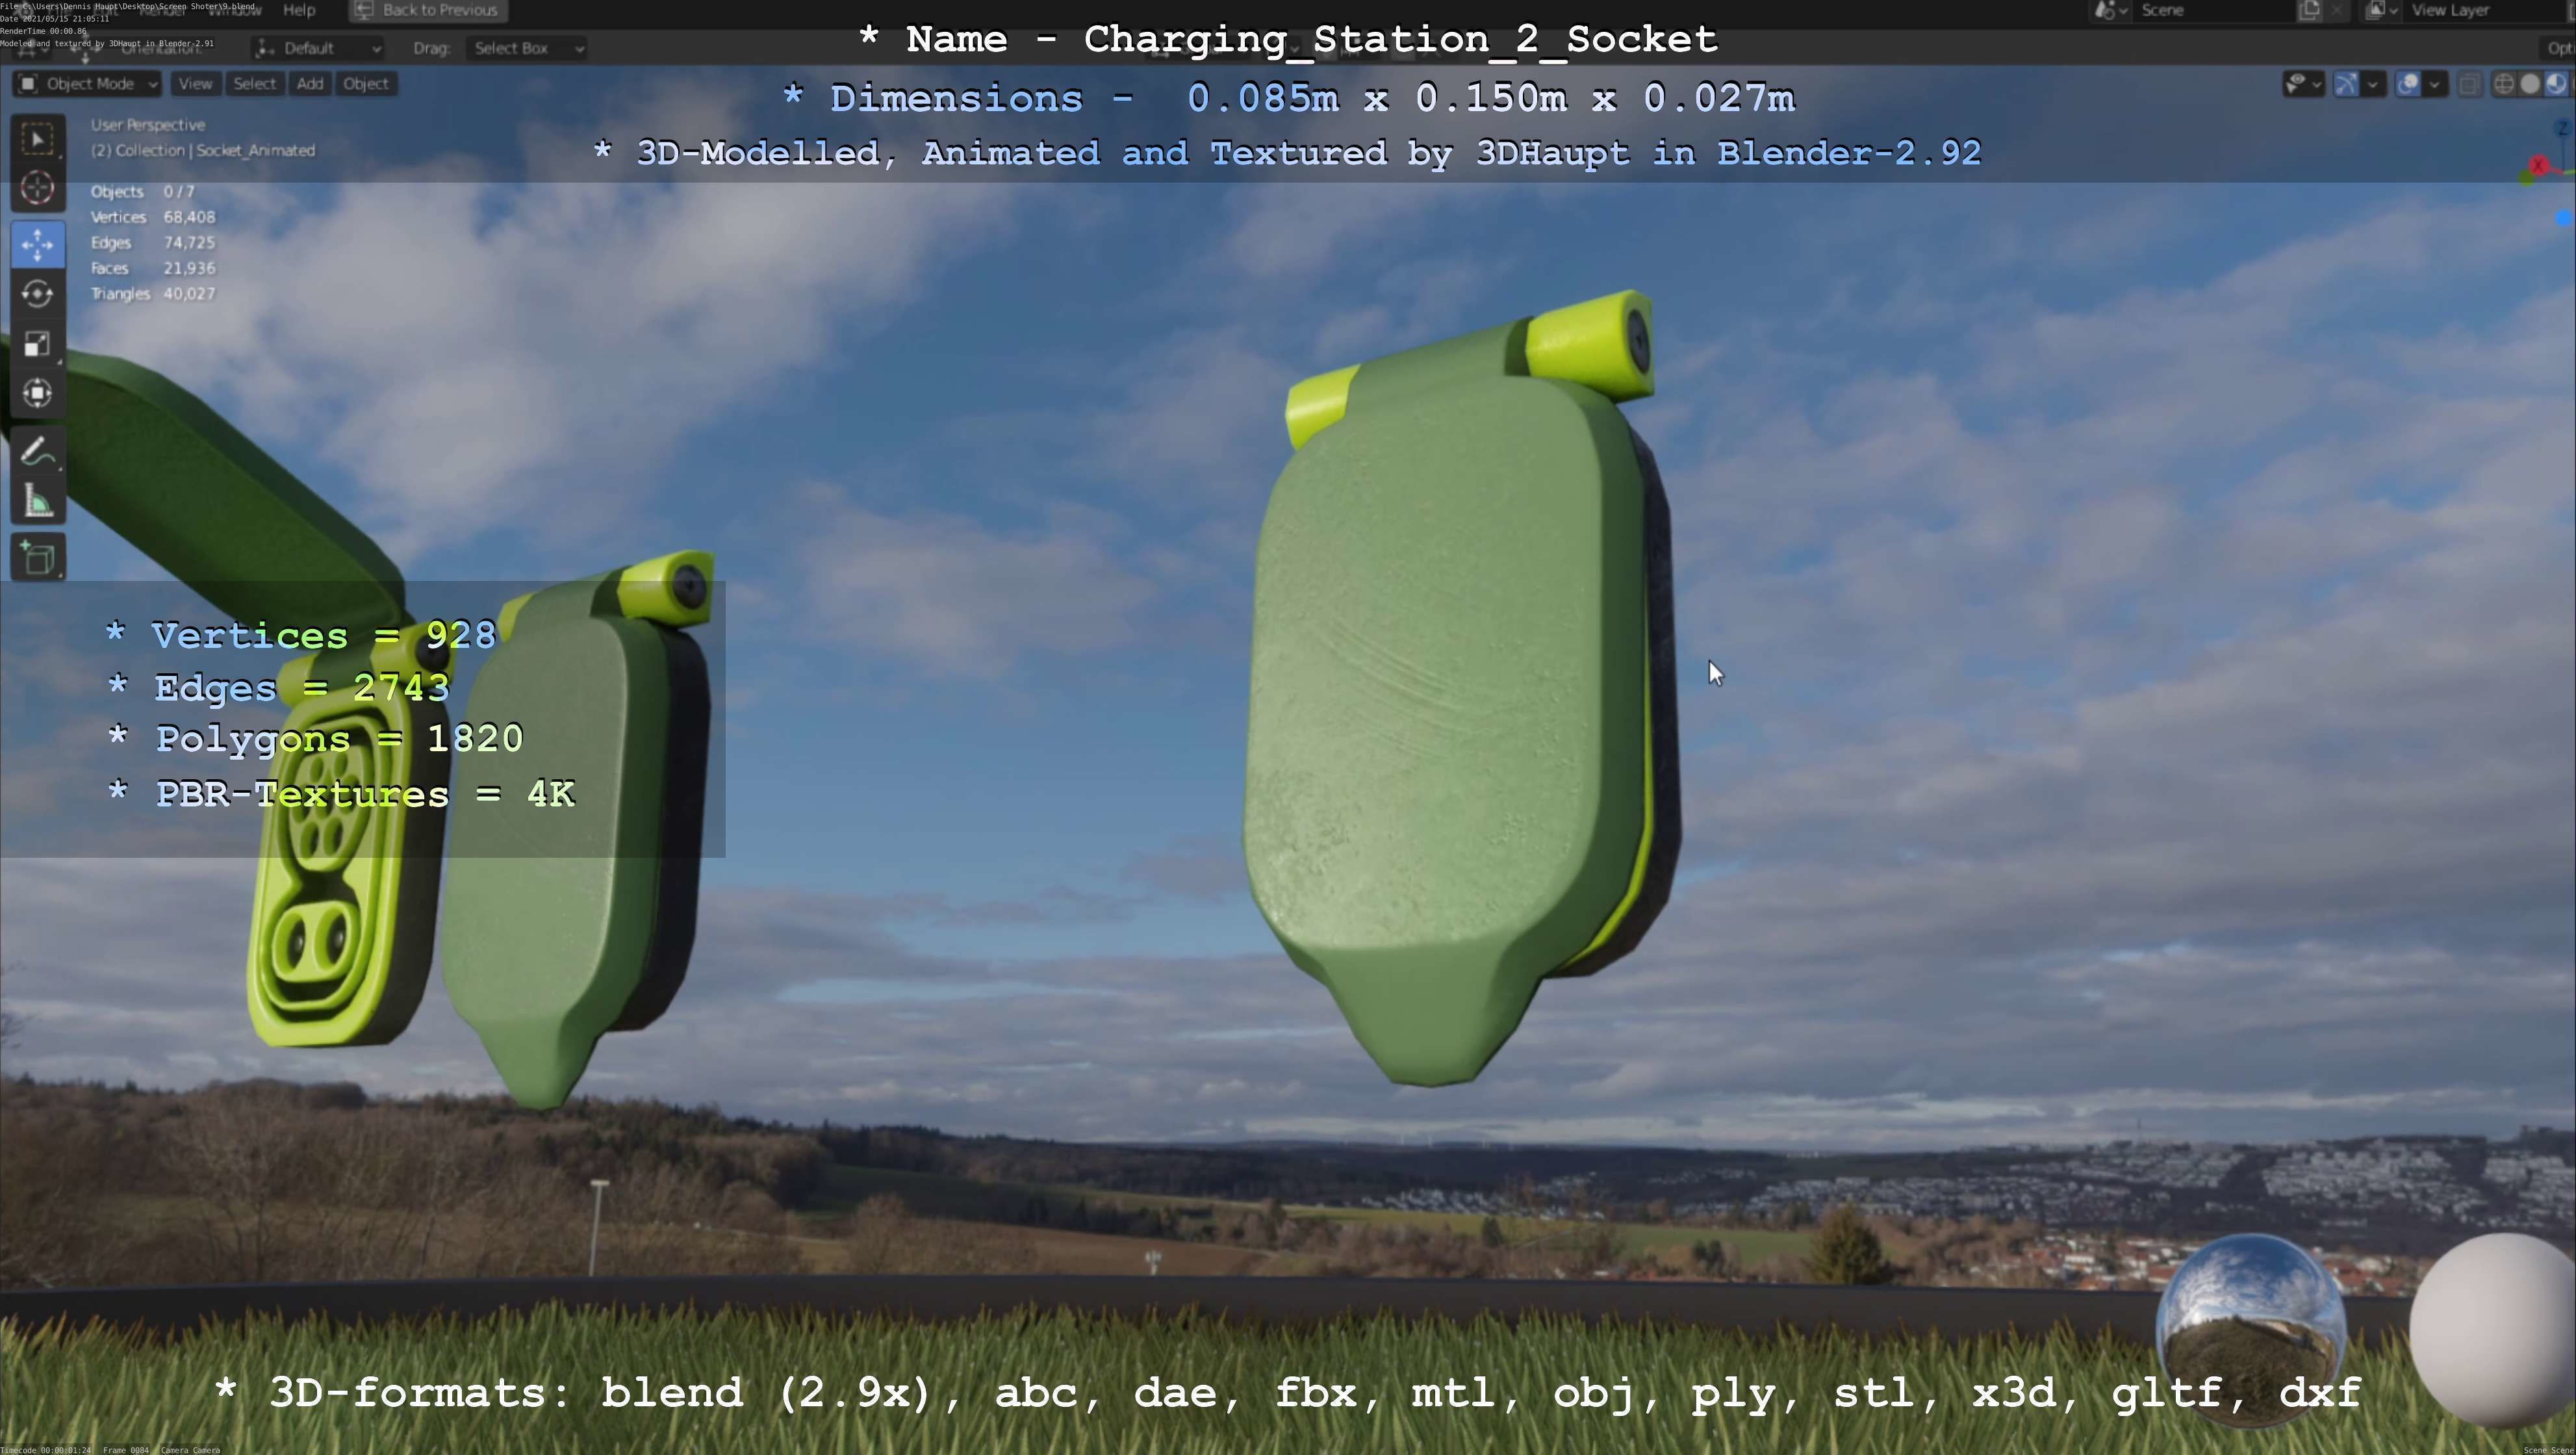Open the Add menu in viewport header
The height and width of the screenshot is (1455, 2576).
(310, 84)
